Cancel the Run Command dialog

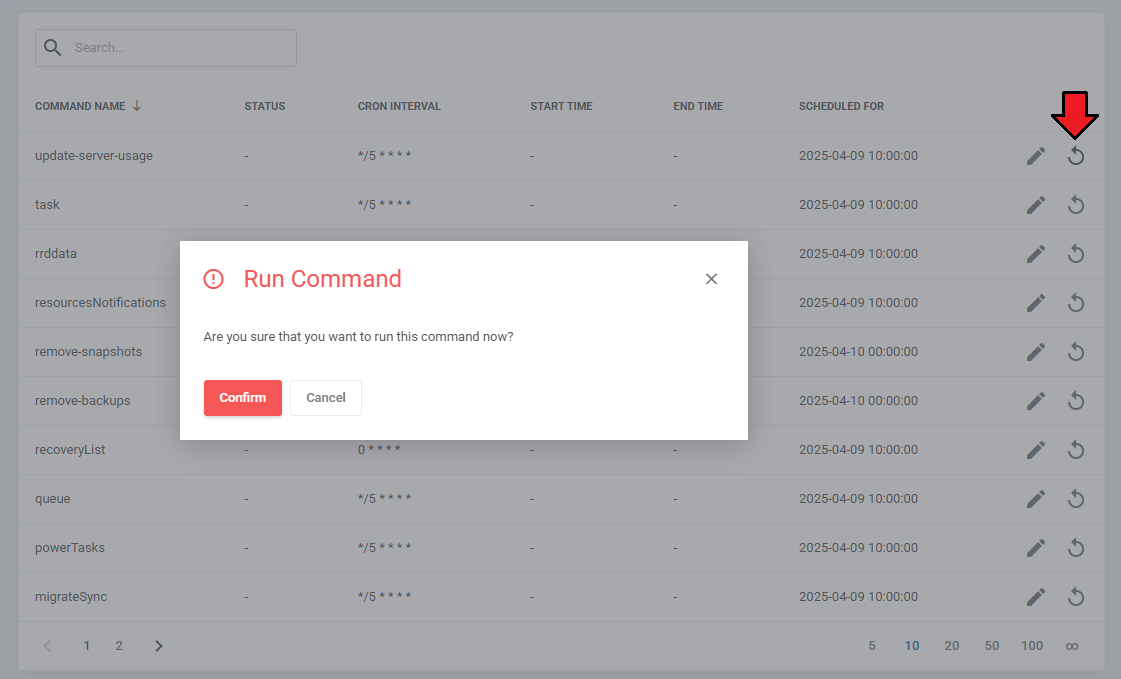coord(325,397)
